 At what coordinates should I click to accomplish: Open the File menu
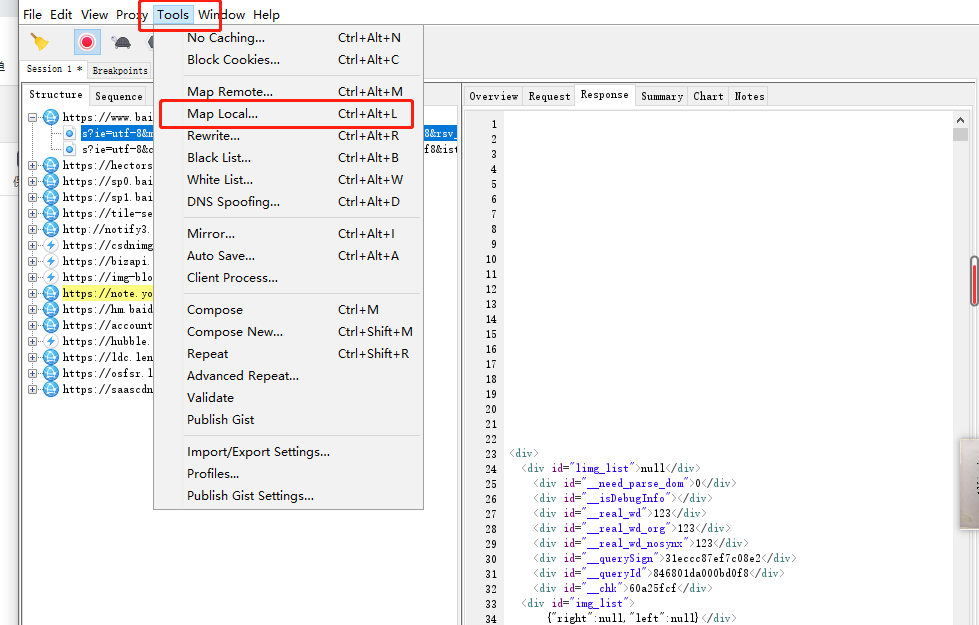[x=32, y=14]
